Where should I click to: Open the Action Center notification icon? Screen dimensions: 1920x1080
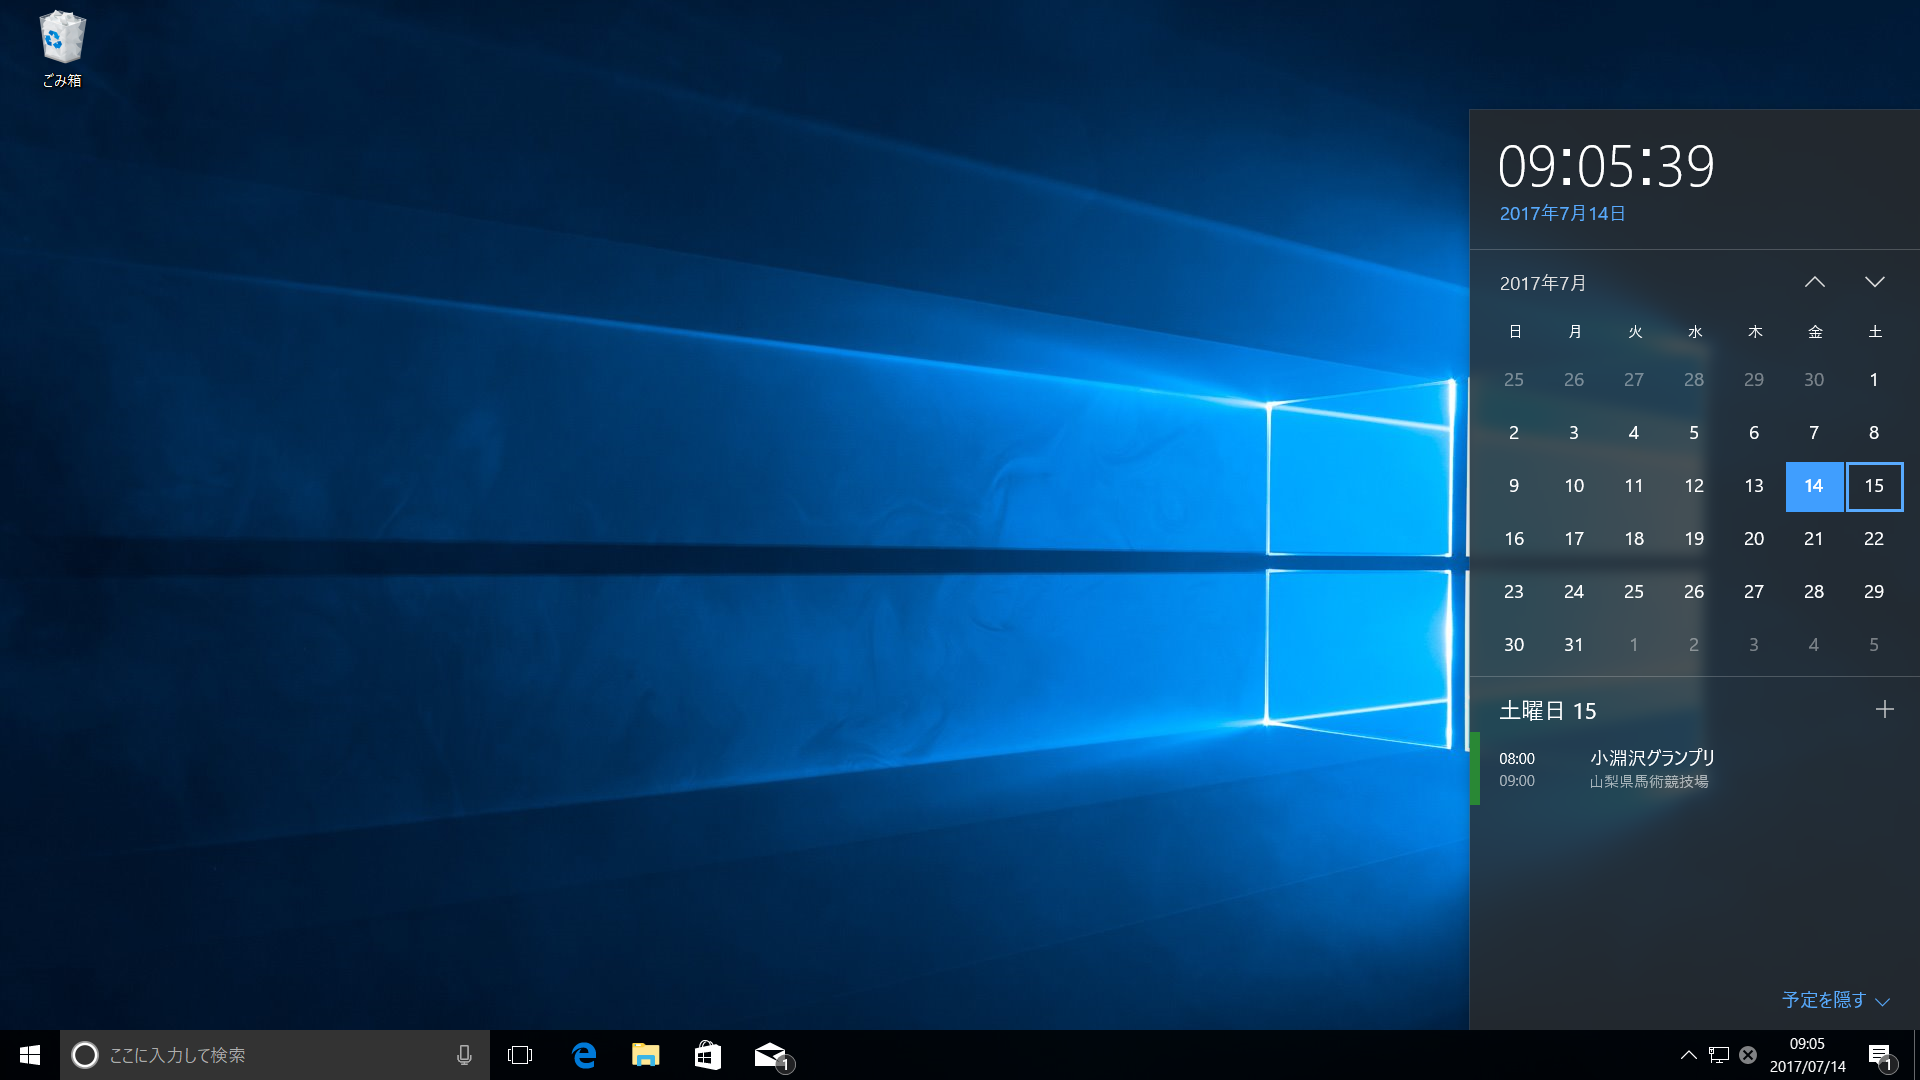pyautogui.click(x=1880, y=1055)
